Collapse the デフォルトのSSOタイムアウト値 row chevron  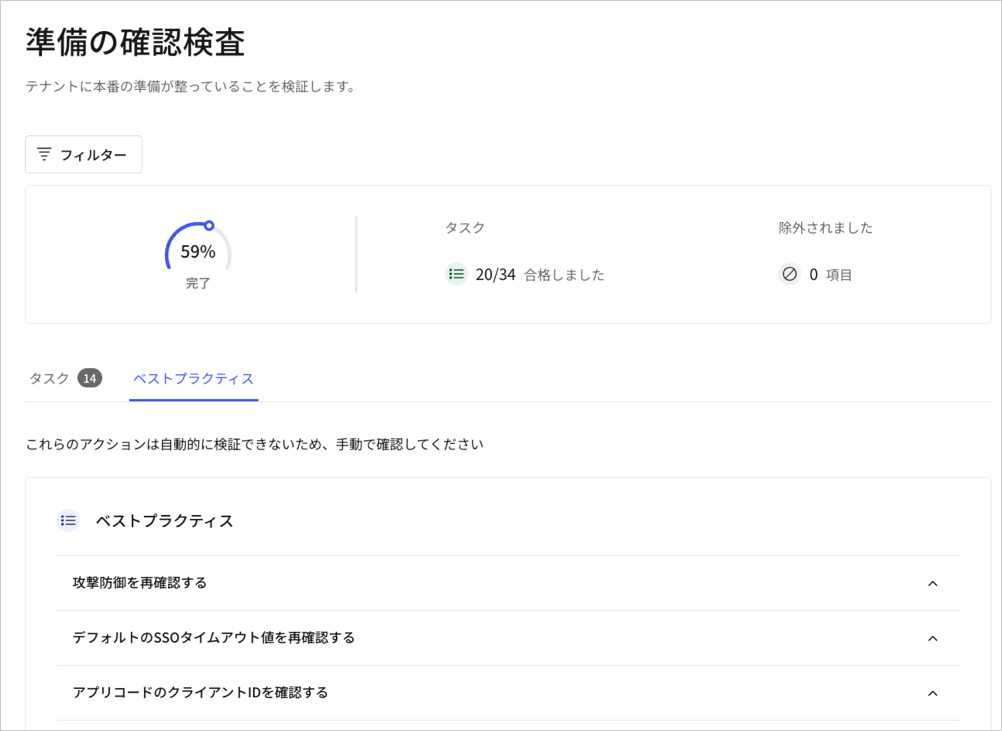(933, 638)
